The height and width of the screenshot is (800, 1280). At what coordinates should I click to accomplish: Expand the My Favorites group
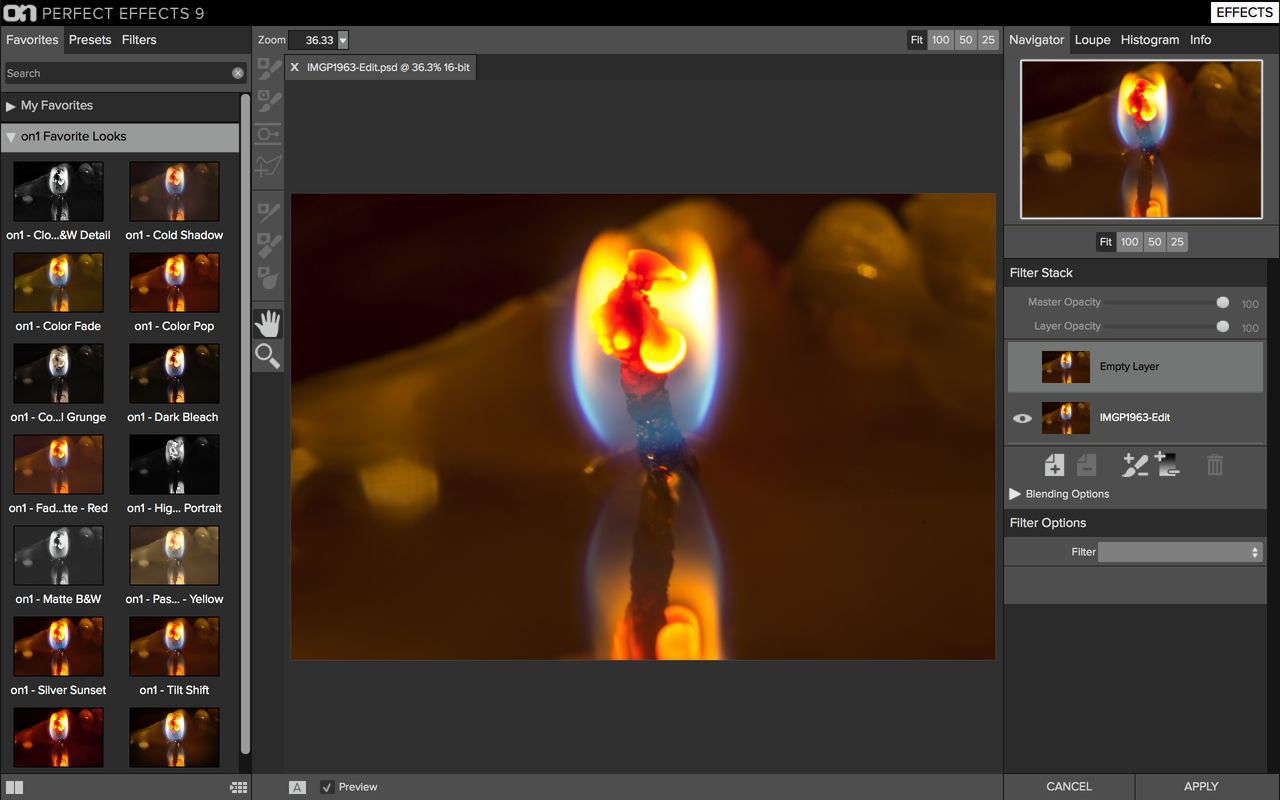(x=11, y=105)
